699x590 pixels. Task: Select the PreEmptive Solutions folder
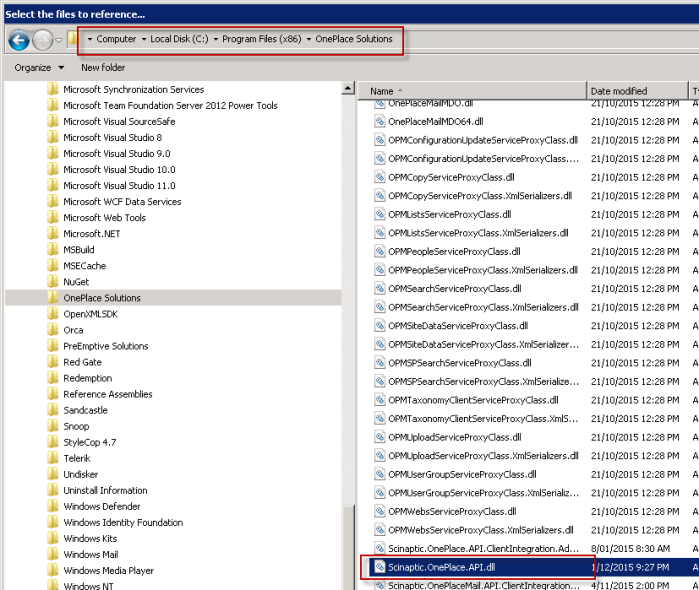pyautogui.click(x=106, y=347)
